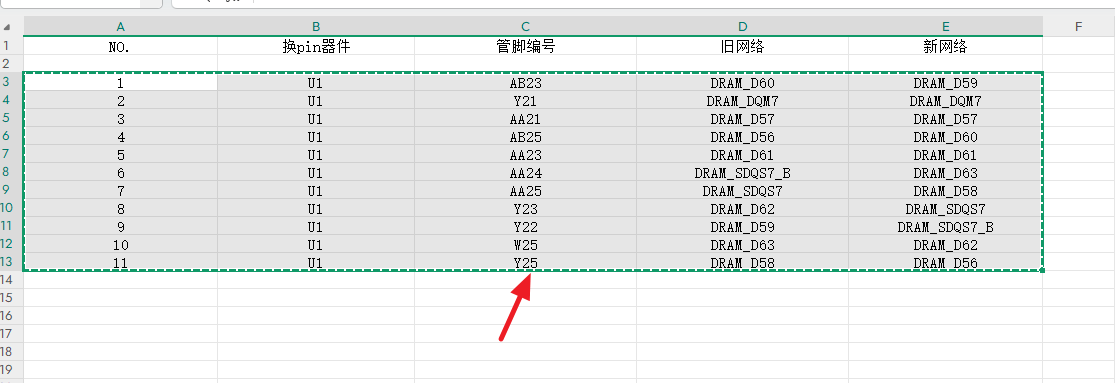Select pin cell AA24
The width and height of the screenshot is (1115, 383).
pos(526,173)
